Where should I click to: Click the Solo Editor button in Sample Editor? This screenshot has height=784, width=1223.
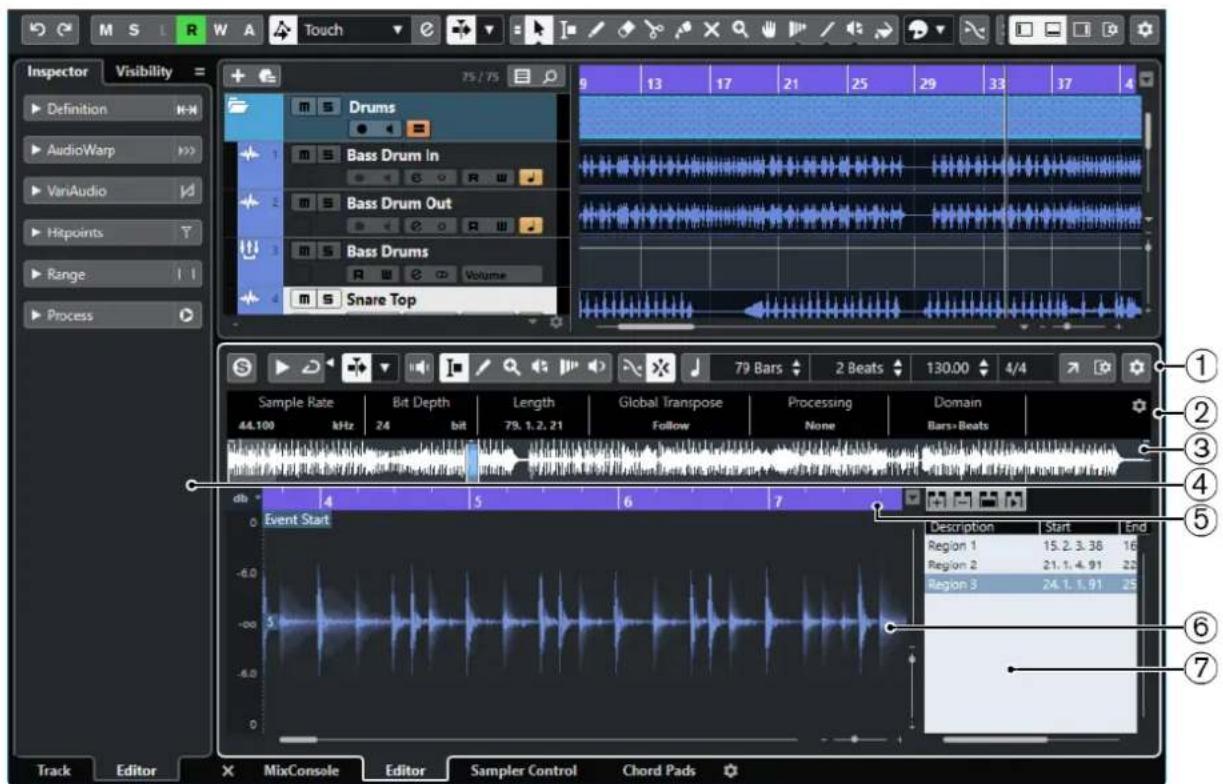click(241, 367)
